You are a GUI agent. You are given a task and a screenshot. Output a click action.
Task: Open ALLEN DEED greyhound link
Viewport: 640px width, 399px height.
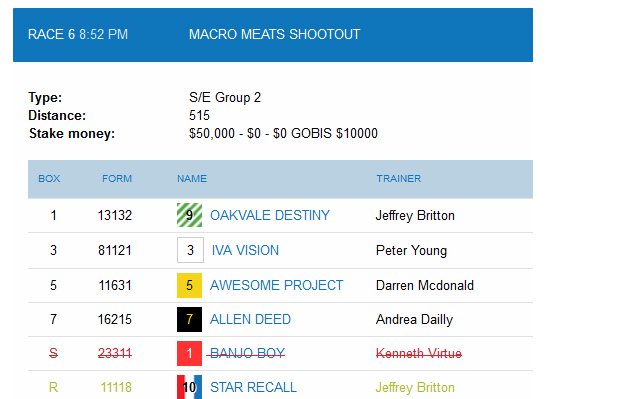pyautogui.click(x=250, y=319)
